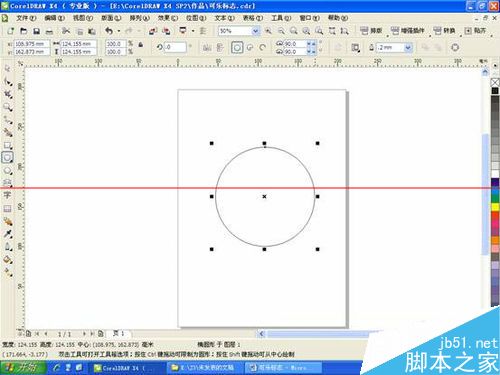Open the wrap paragraph text dropdown
Screen dimensions: 500x375
coord(356,48)
